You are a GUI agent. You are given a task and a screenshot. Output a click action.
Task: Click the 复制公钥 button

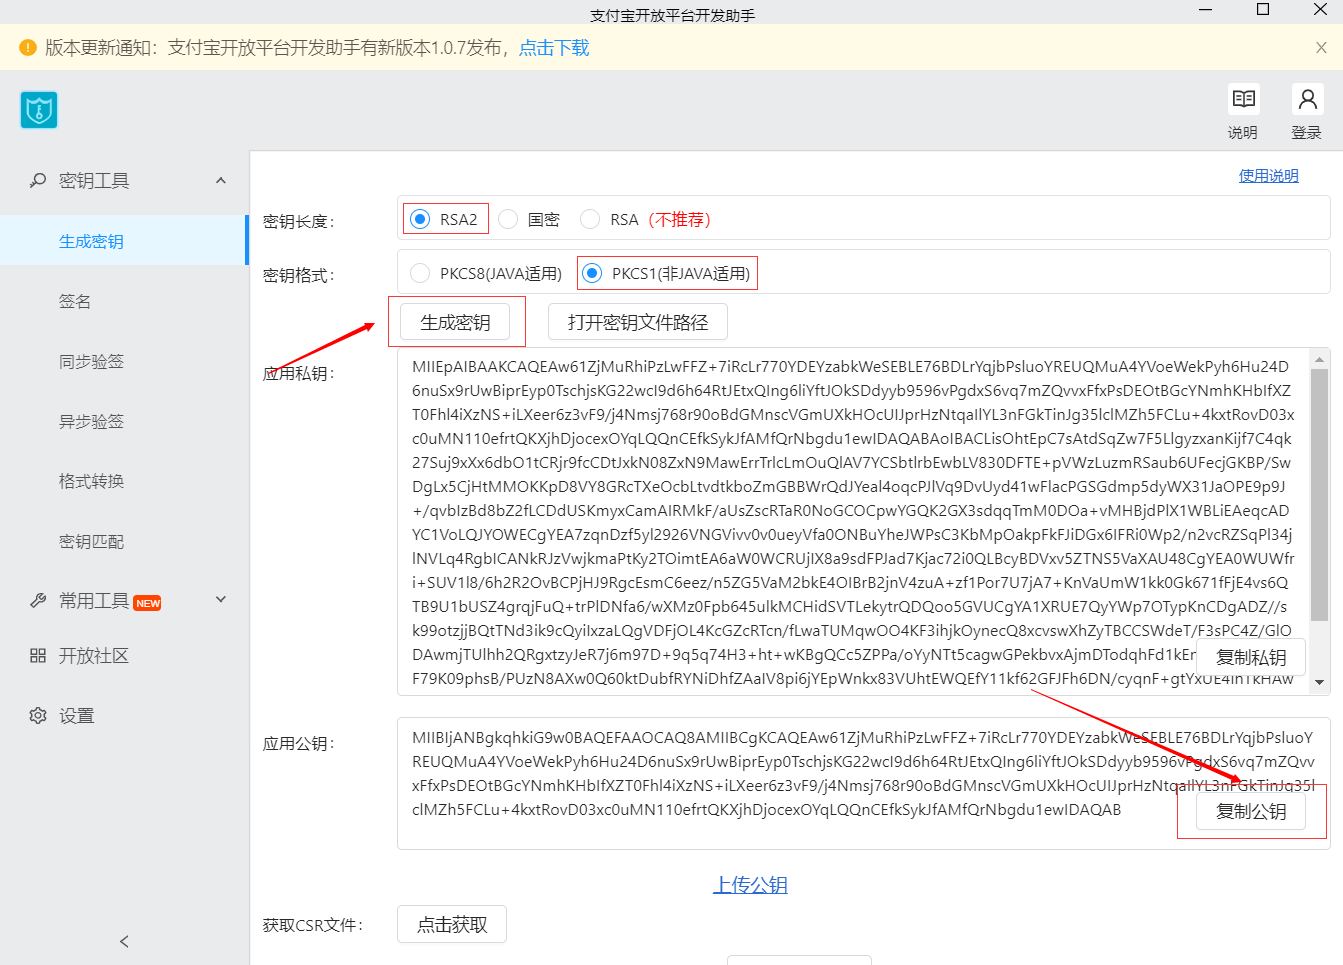coord(1251,811)
